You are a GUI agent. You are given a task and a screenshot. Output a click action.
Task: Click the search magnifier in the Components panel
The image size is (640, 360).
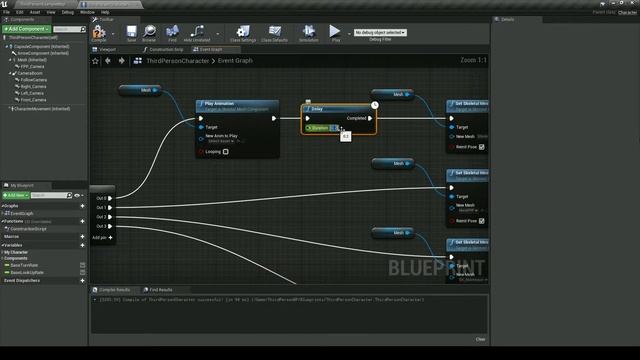pyautogui.click(x=83, y=29)
